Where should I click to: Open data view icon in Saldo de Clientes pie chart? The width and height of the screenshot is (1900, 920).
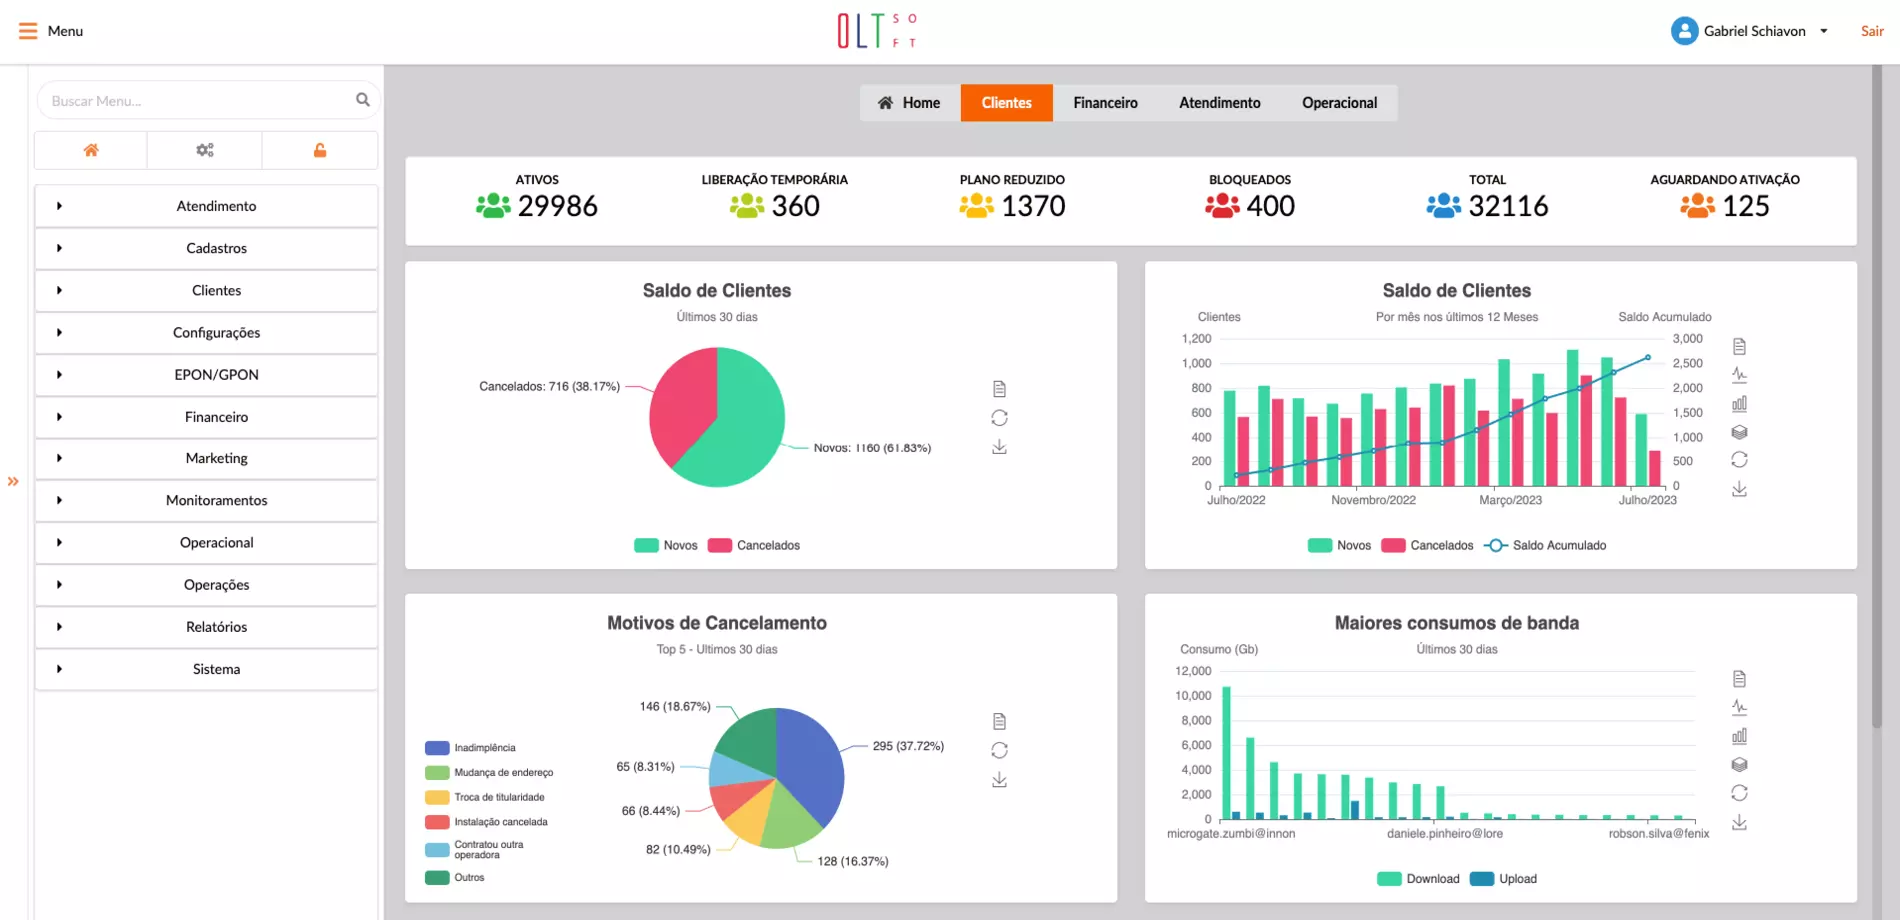pos(999,389)
